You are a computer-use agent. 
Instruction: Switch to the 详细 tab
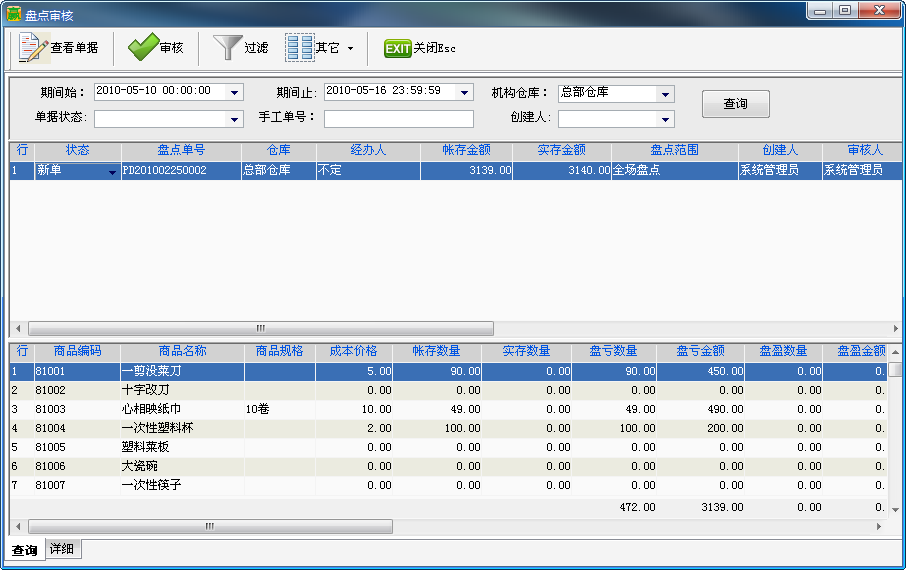click(x=62, y=550)
